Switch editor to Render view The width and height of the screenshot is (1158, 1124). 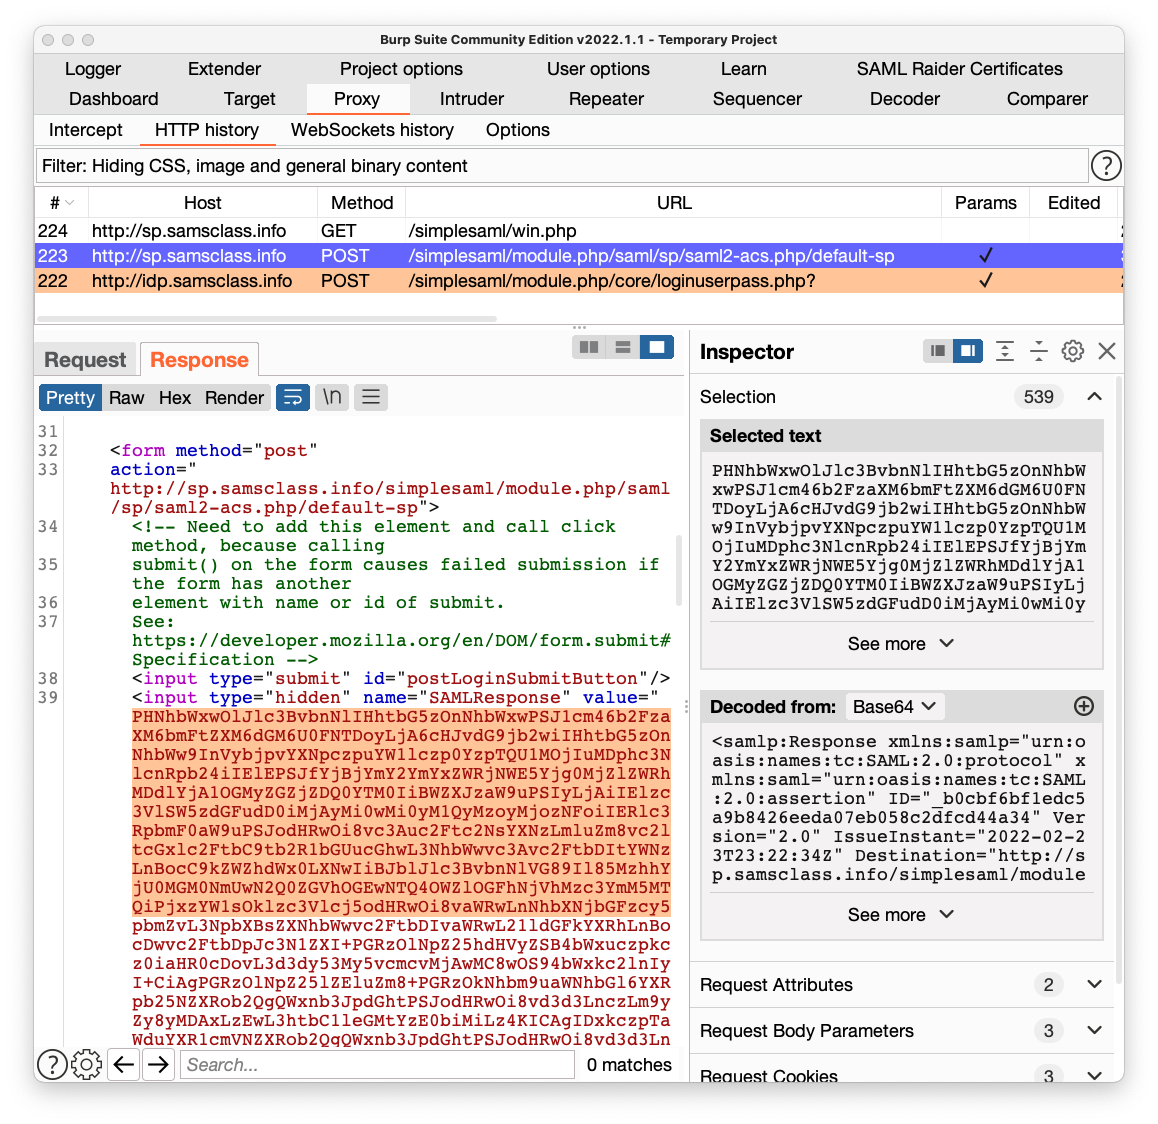pos(234,397)
